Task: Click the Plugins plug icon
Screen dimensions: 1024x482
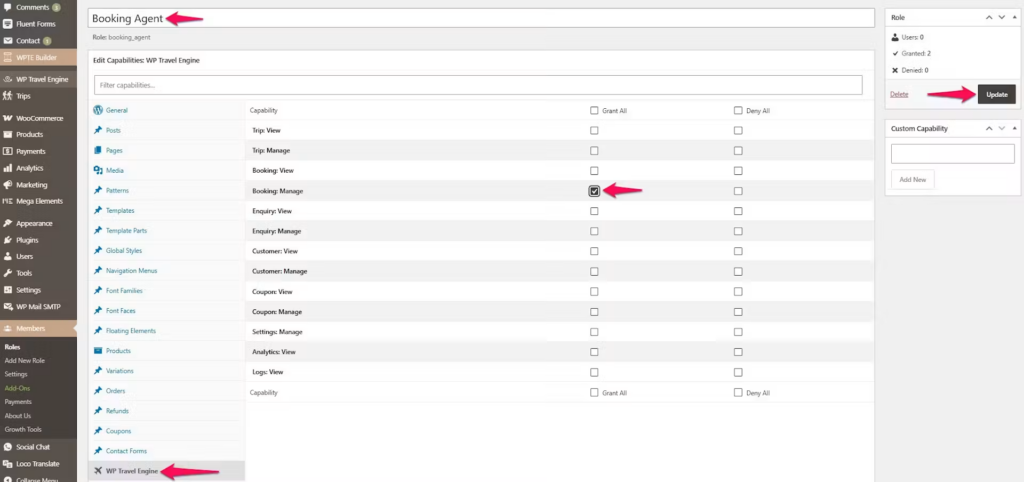Action: [7, 240]
